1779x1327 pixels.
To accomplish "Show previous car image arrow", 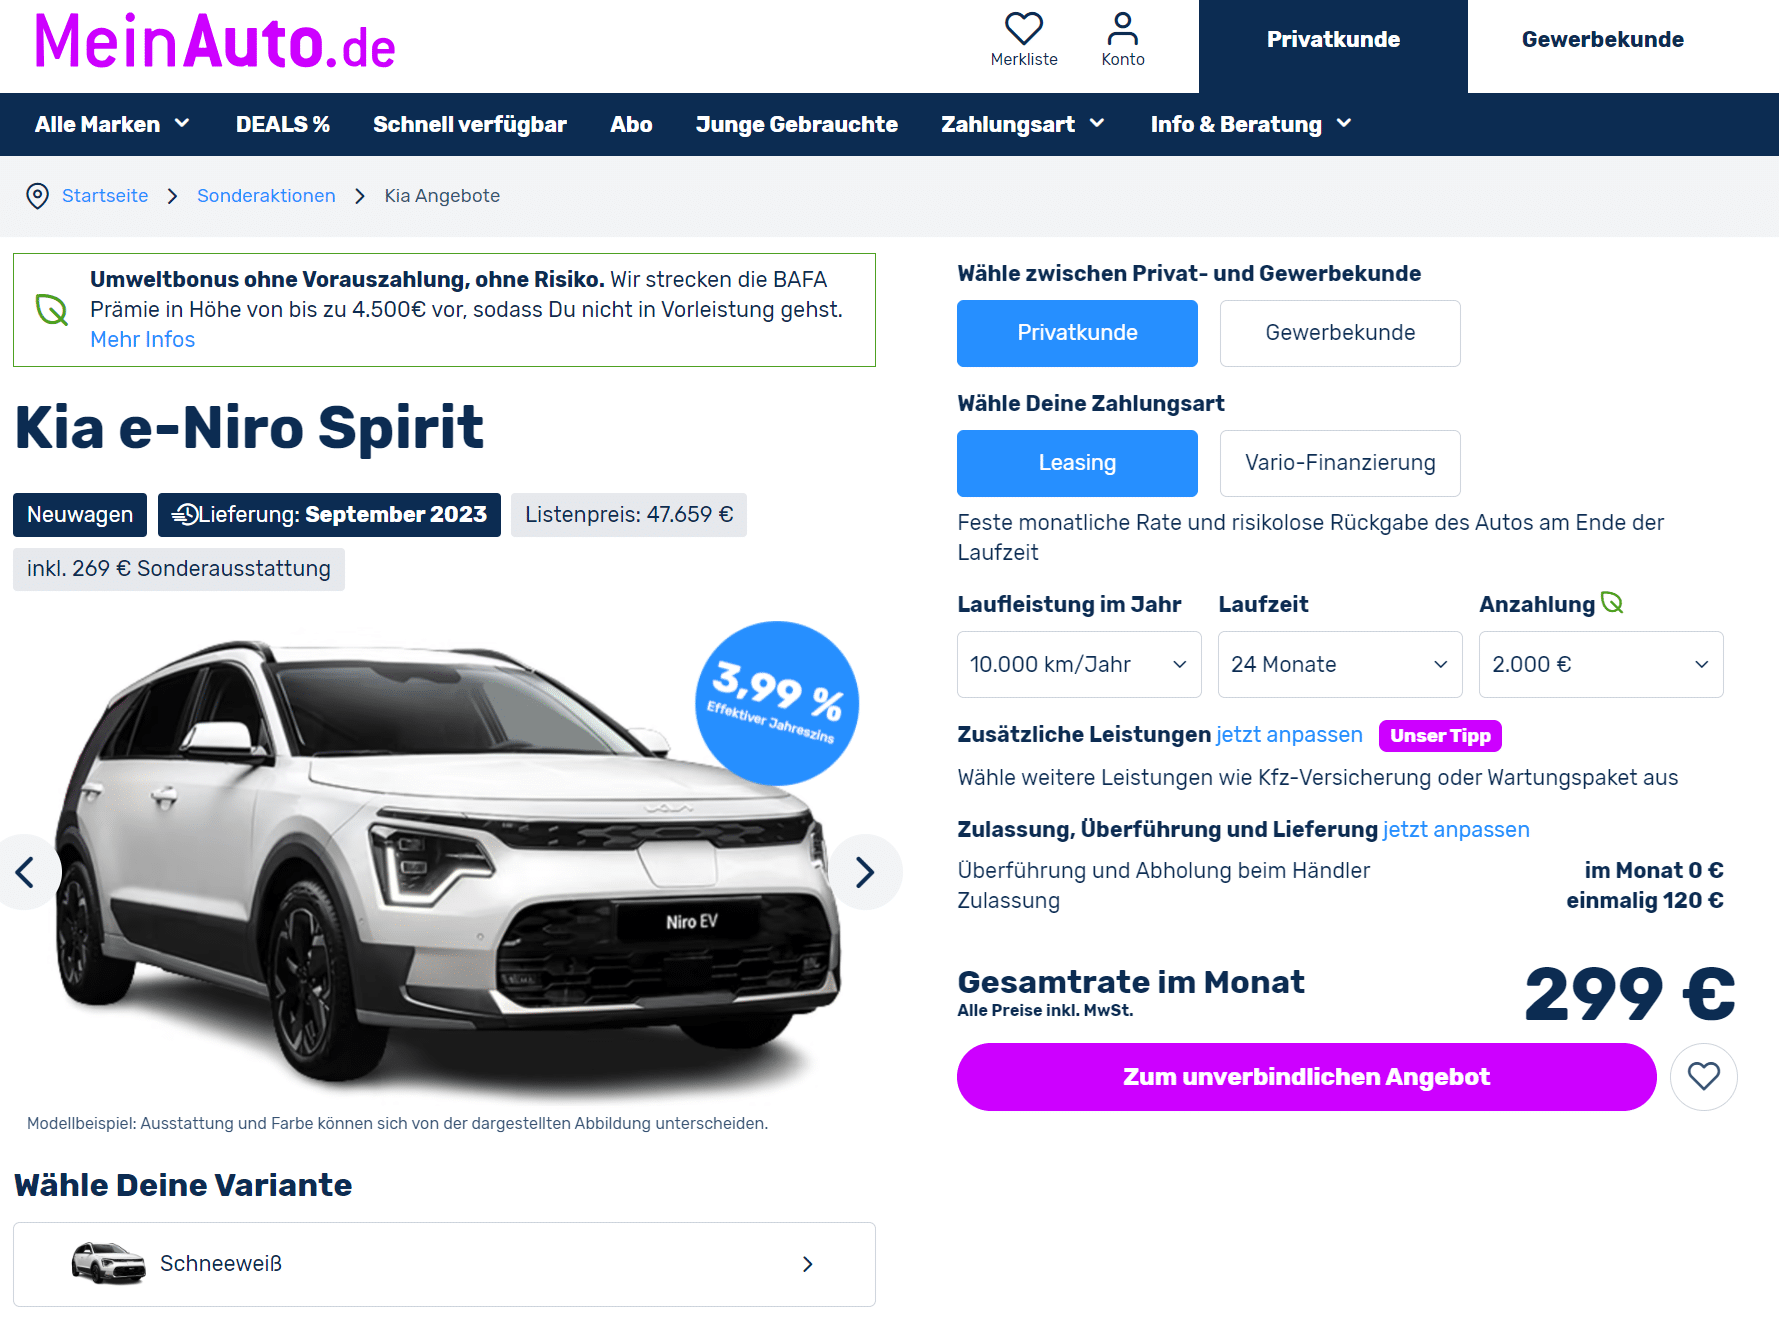I will coord(26,872).
